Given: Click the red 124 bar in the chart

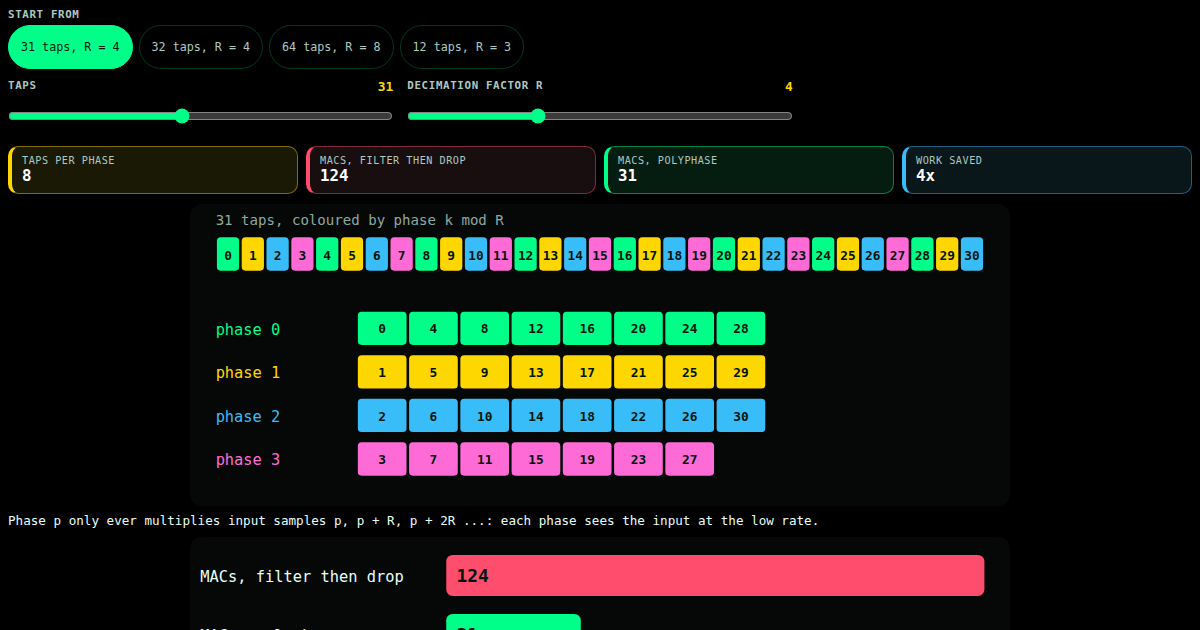Looking at the screenshot, I should click(715, 575).
